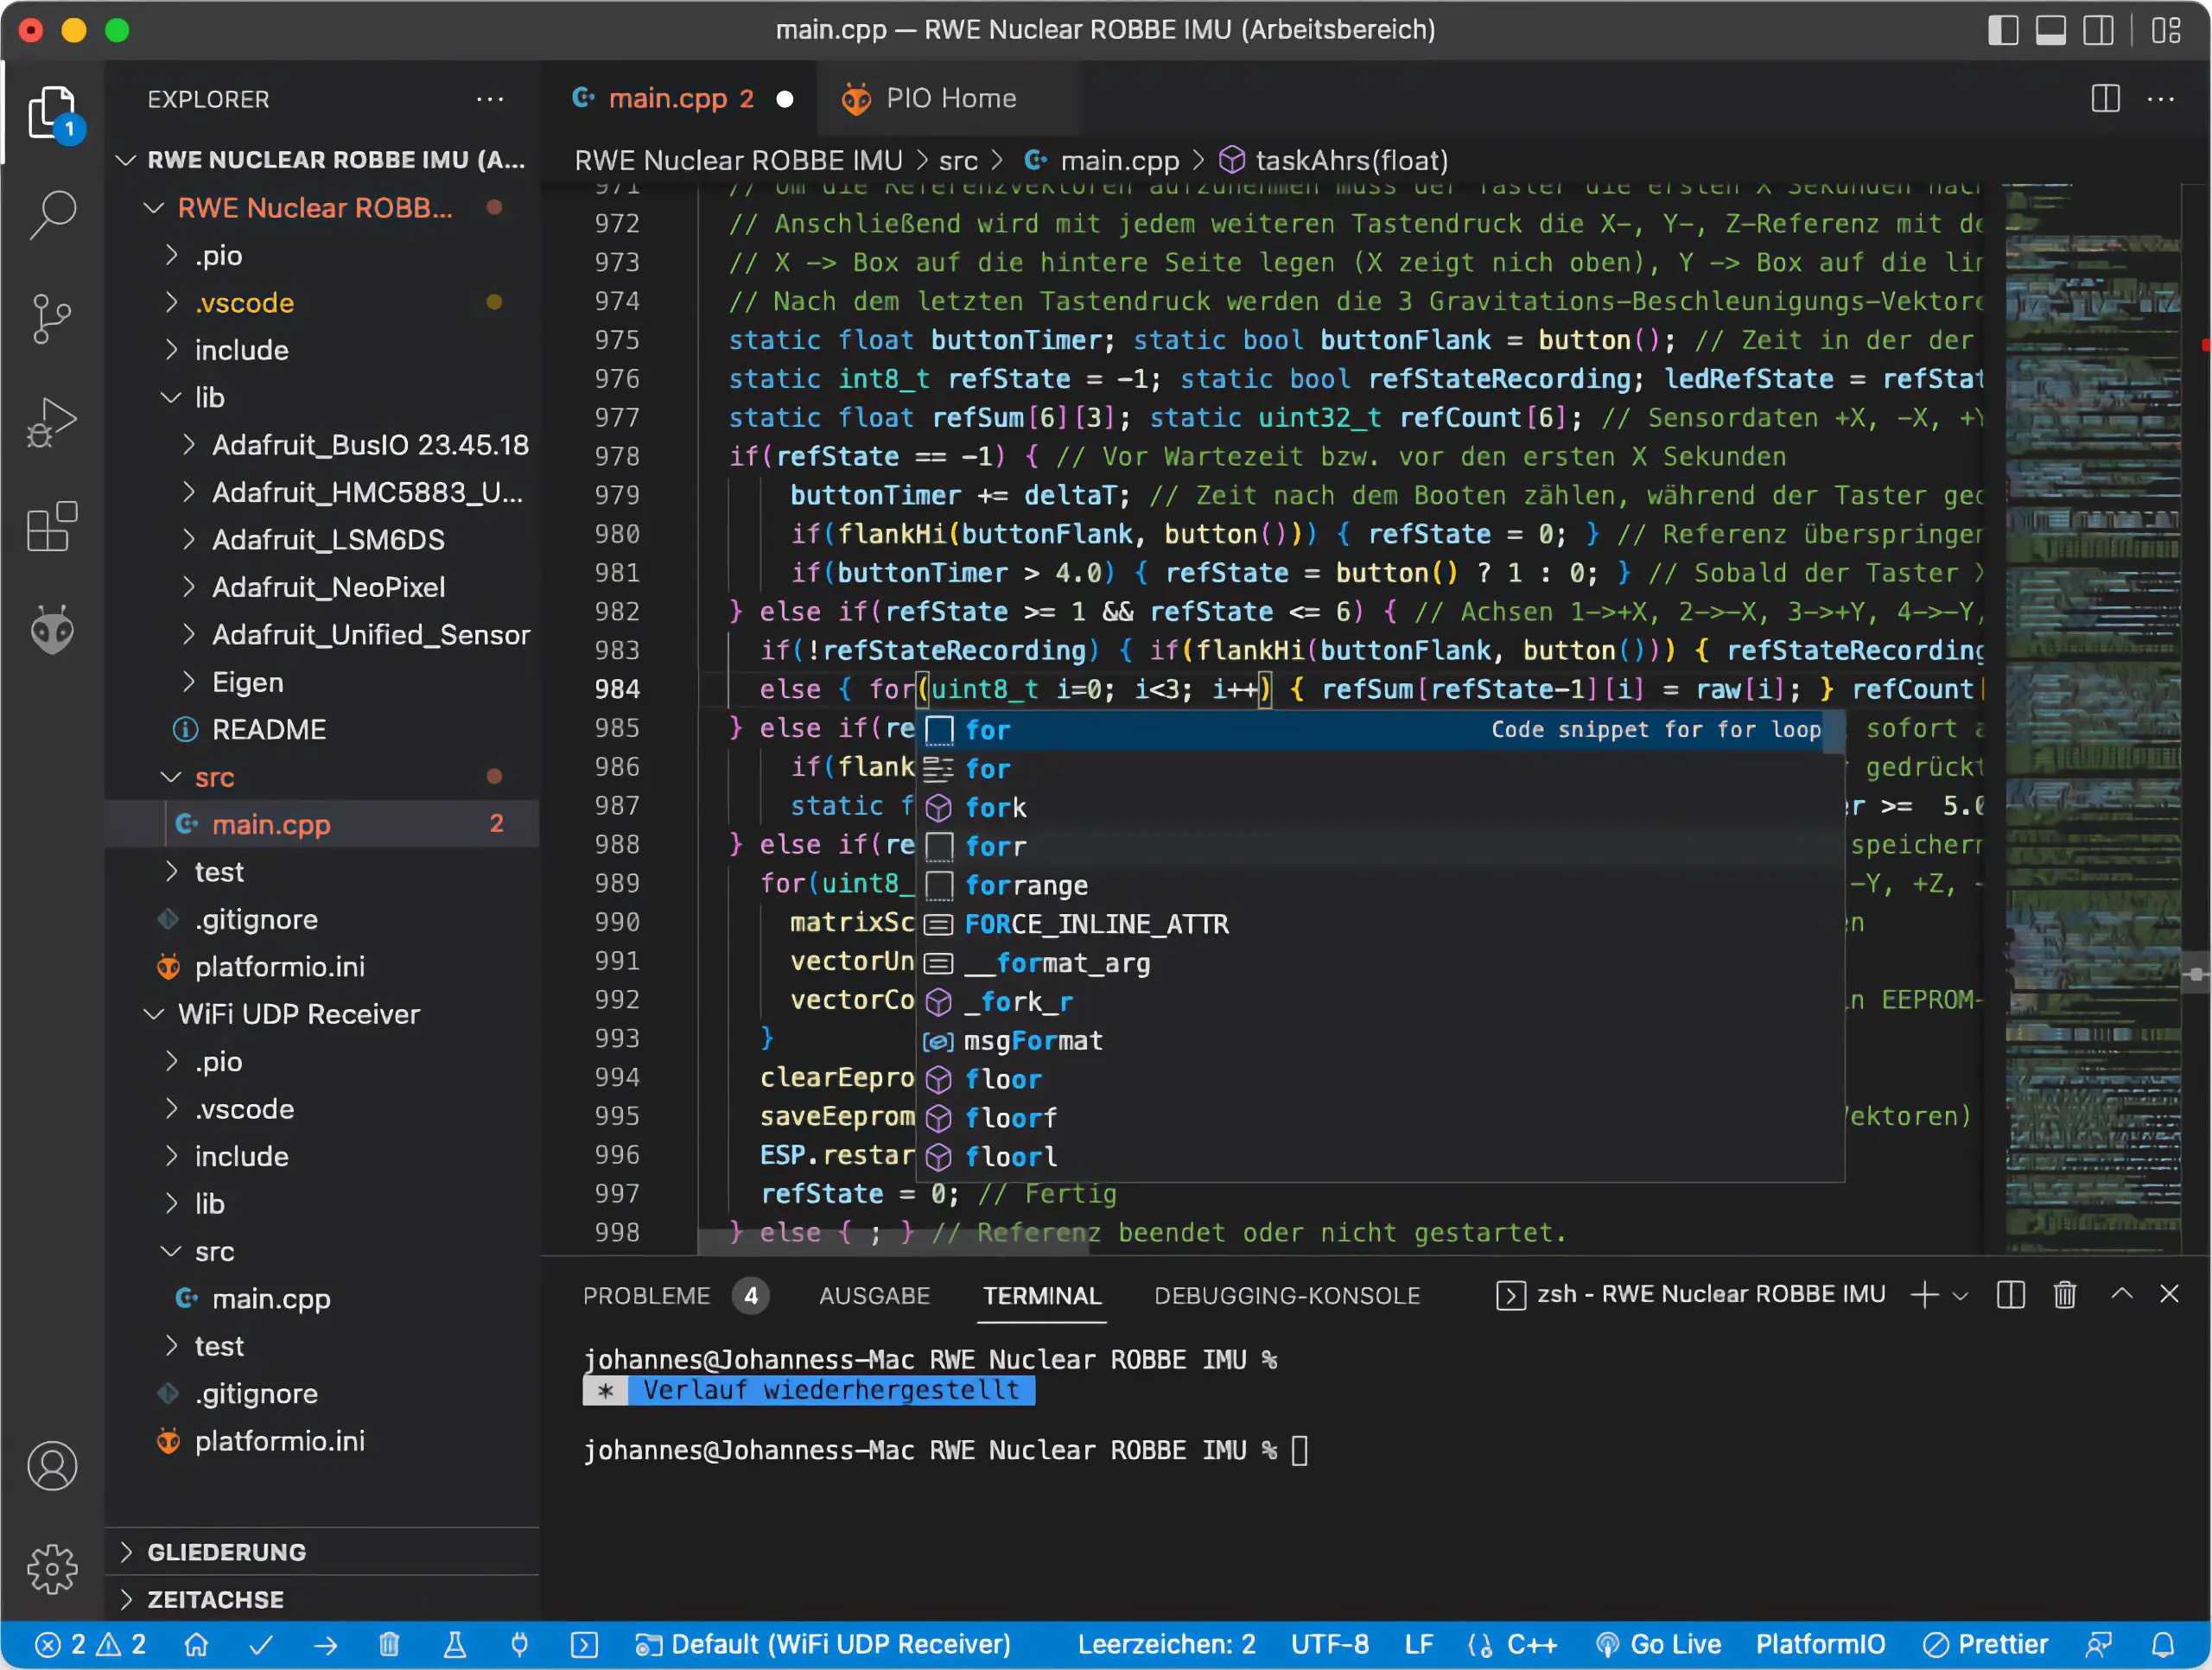Switch to the PIO Home tab
The image size is (2212, 1670).
(x=948, y=98)
